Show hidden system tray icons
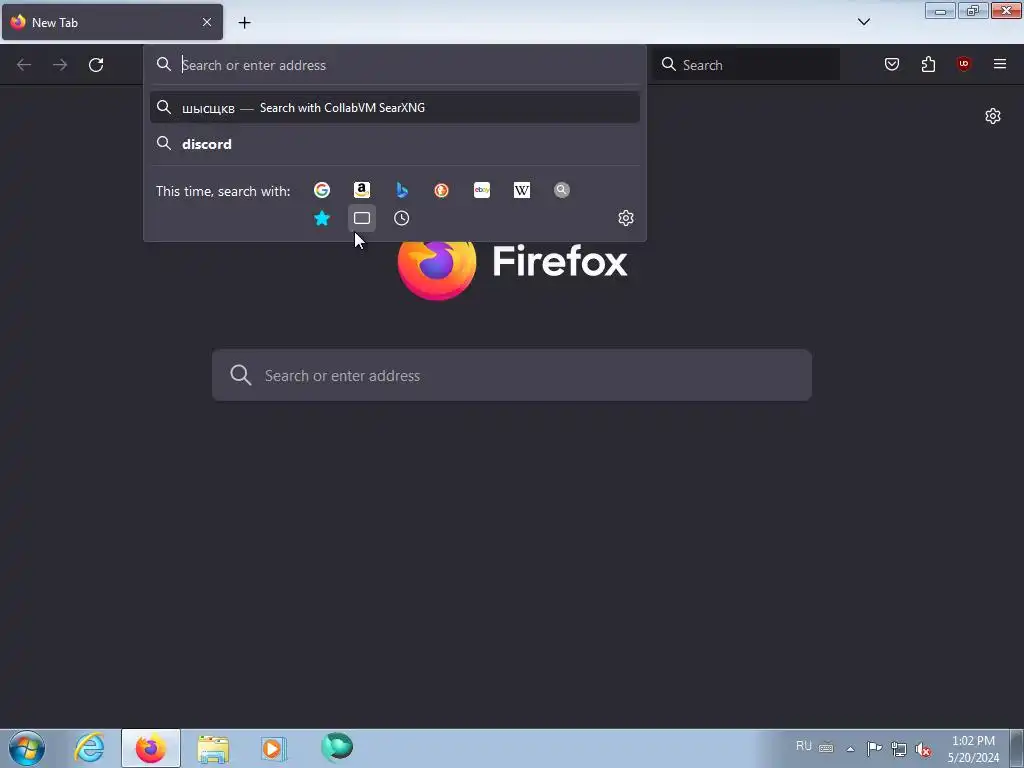Image resolution: width=1024 pixels, height=768 pixels. (x=850, y=749)
